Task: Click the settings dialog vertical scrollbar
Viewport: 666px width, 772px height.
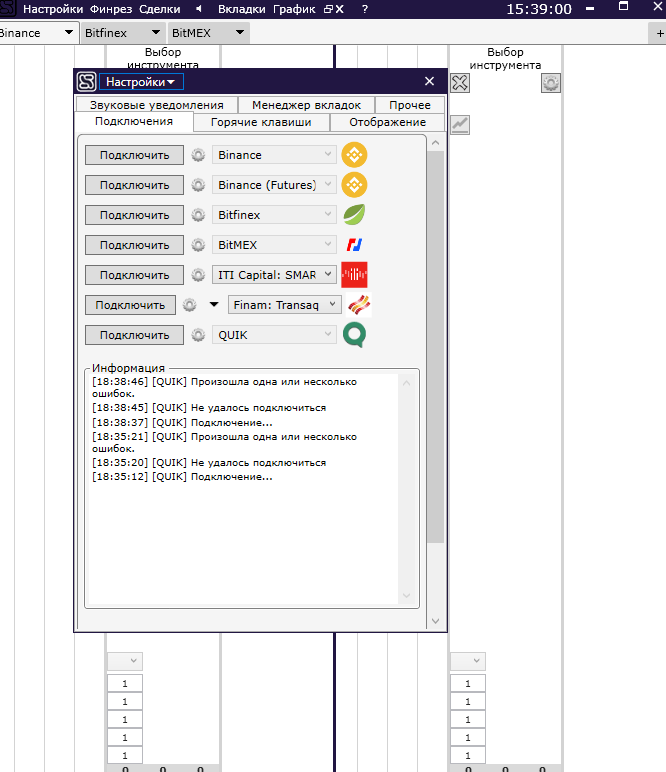Action: point(435,347)
